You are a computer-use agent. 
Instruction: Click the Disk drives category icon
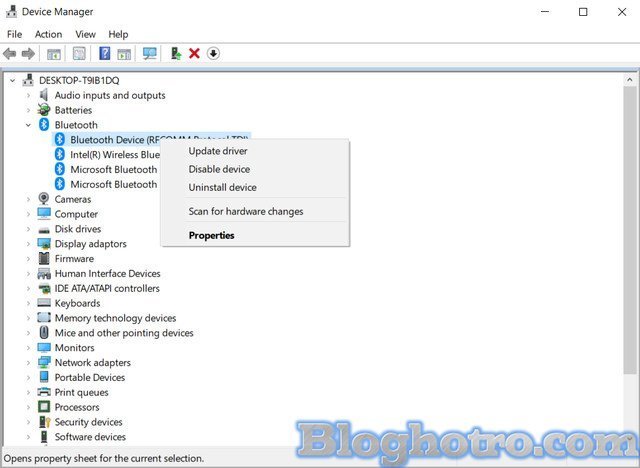pyautogui.click(x=44, y=230)
